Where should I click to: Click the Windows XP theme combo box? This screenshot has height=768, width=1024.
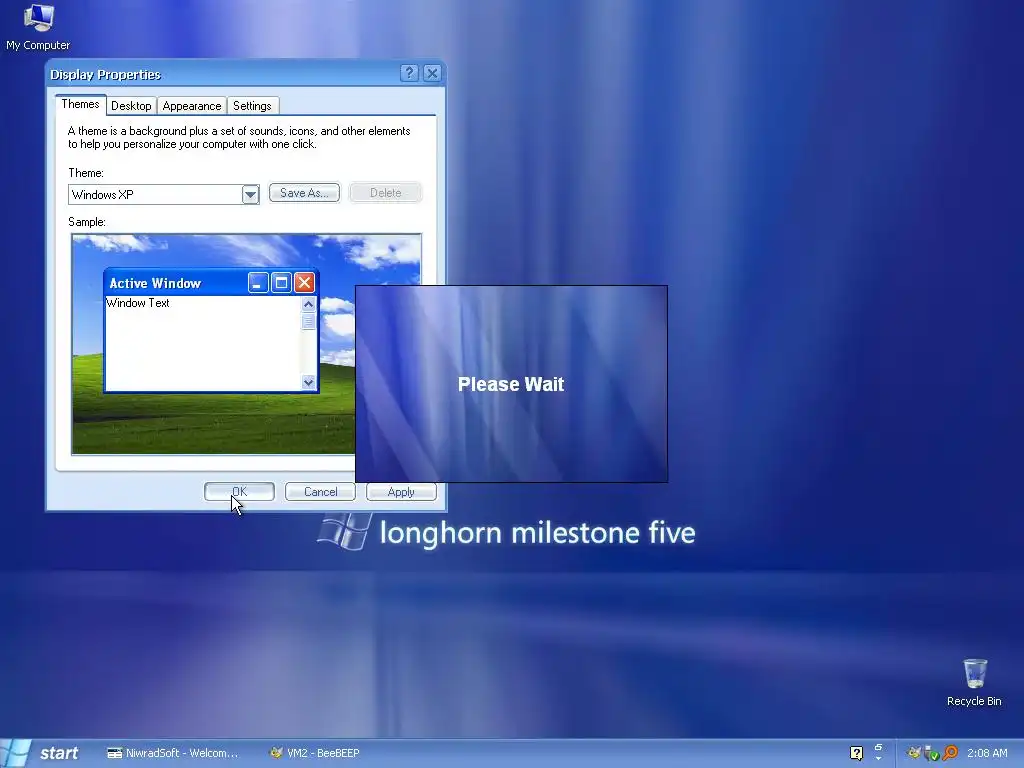(x=163, y=195)
